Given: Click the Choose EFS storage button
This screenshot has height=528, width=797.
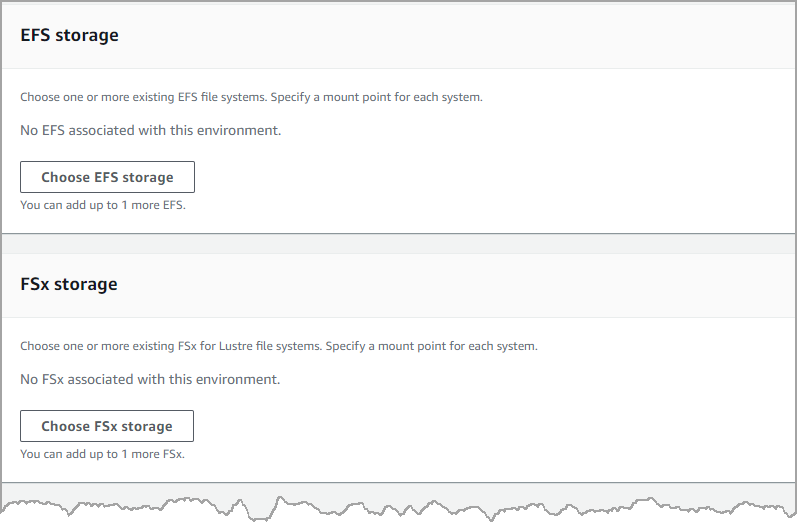Looking at the screenshot, I should 107,177.
